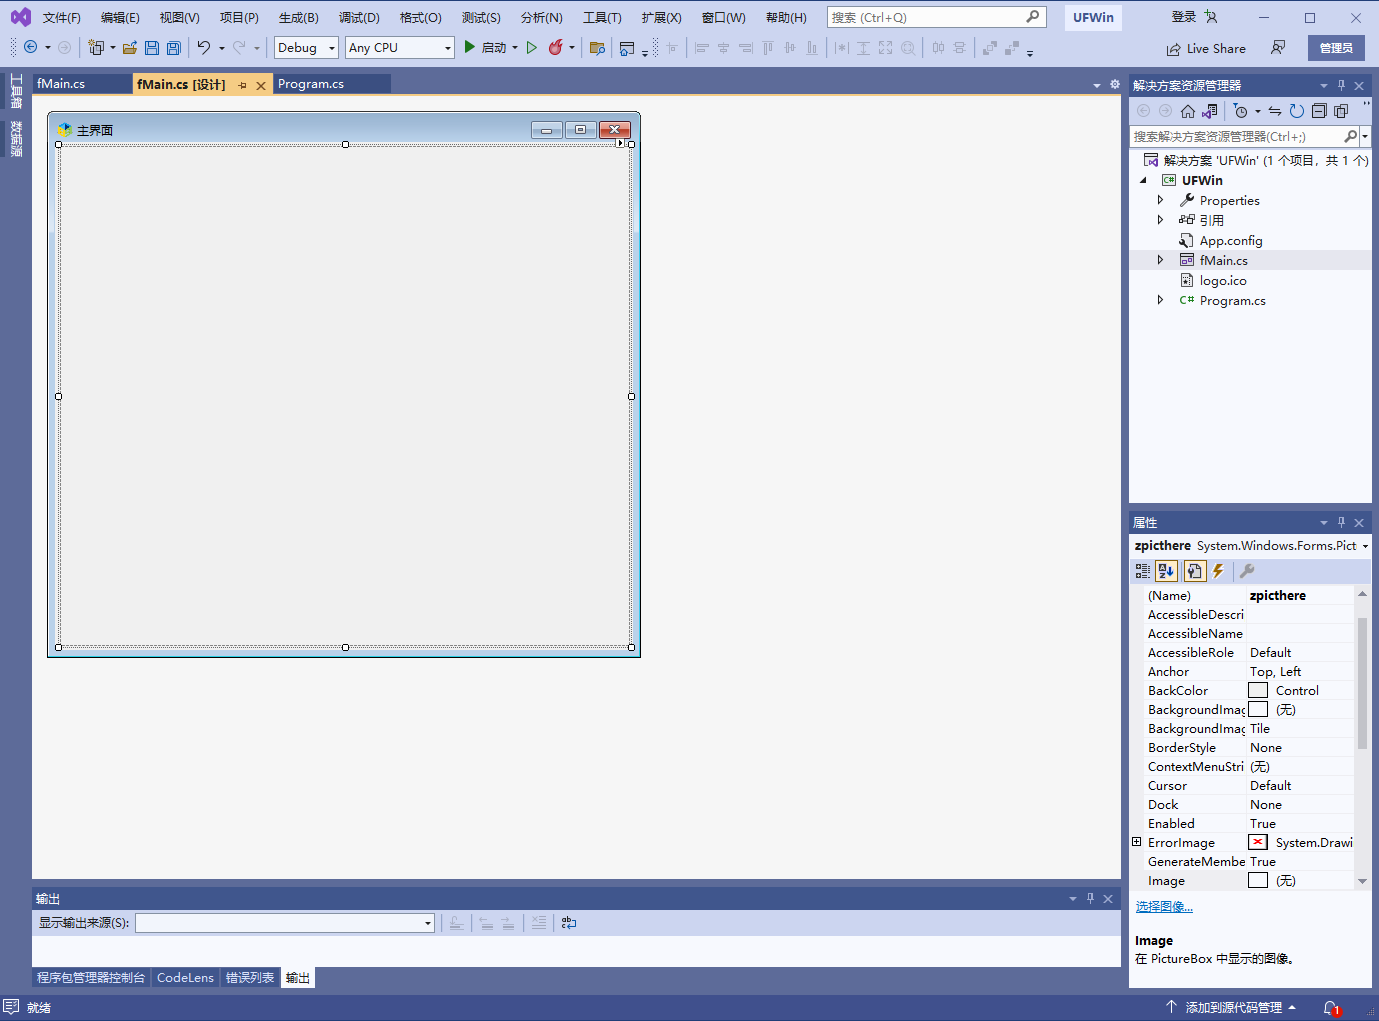Click the BackColor Control color swatch

[x=1258, y=691]
